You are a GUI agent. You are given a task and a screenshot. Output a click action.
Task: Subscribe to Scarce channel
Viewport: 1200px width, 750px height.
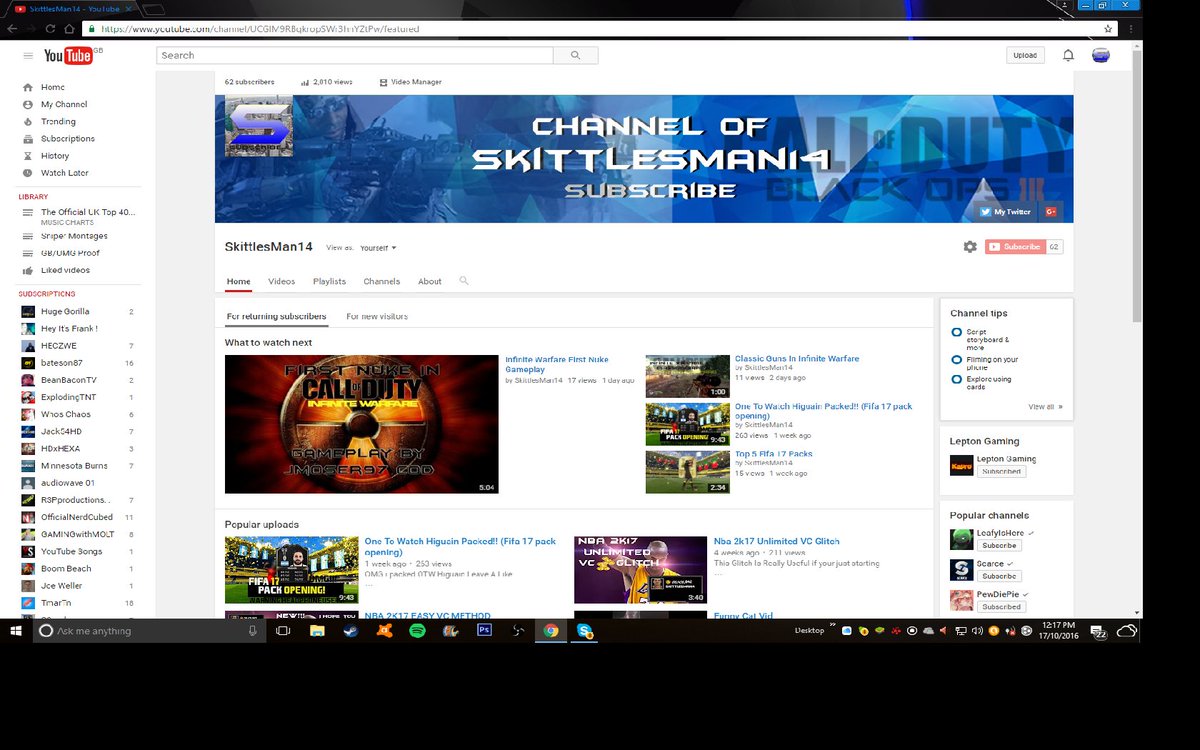[999, 576]
